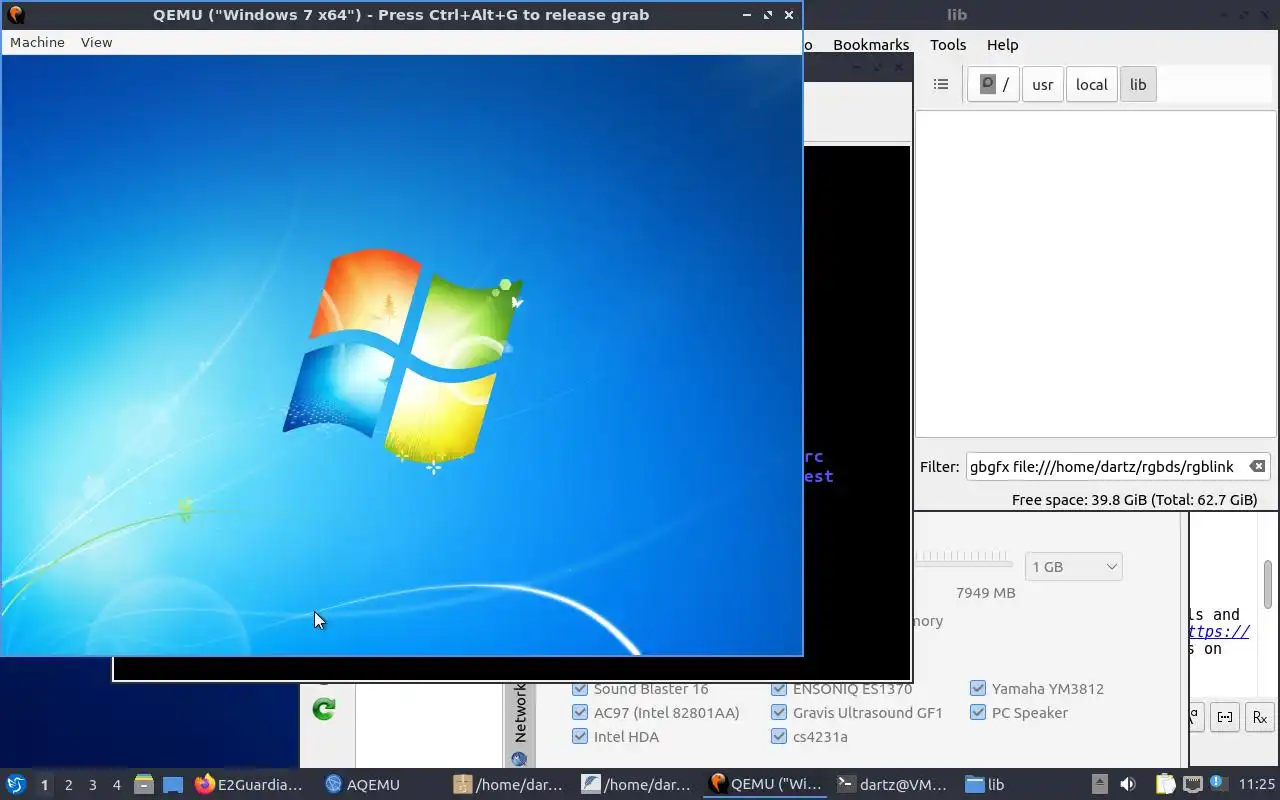
Task: Switch to workspace 1
Action: [44, 785]
